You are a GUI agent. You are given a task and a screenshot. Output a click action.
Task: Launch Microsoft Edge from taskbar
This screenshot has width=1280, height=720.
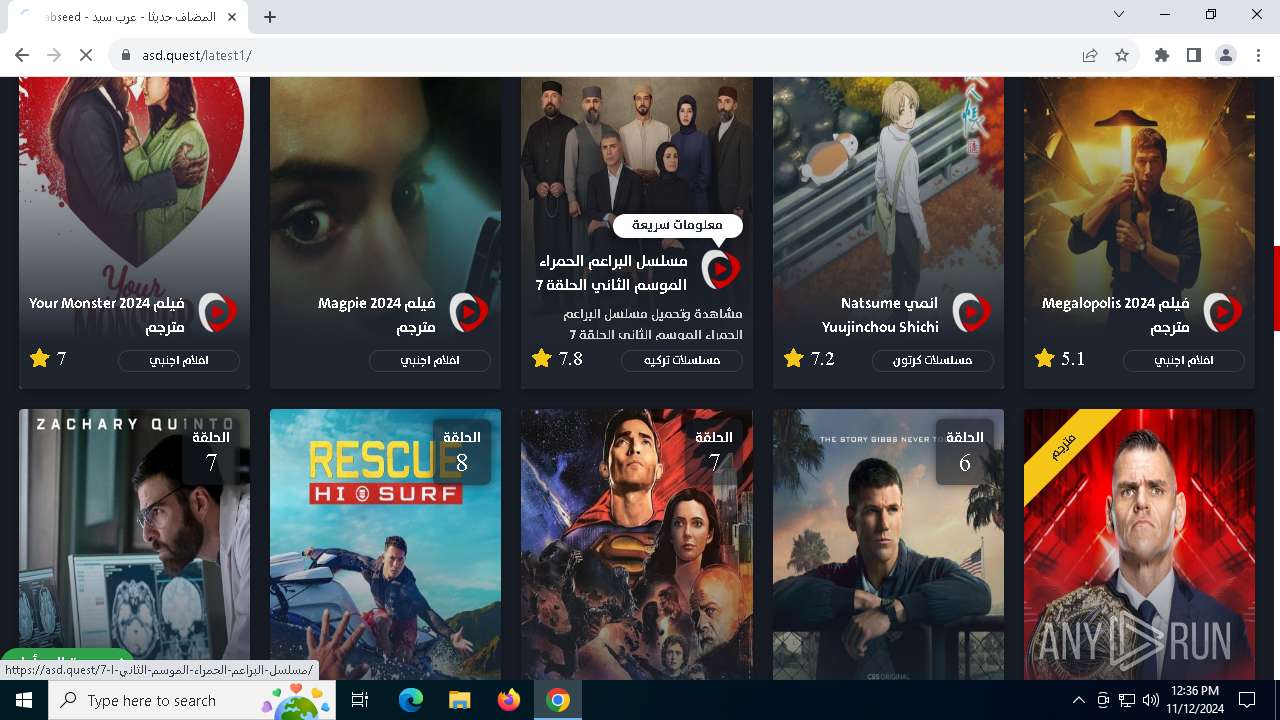[411, 700]
